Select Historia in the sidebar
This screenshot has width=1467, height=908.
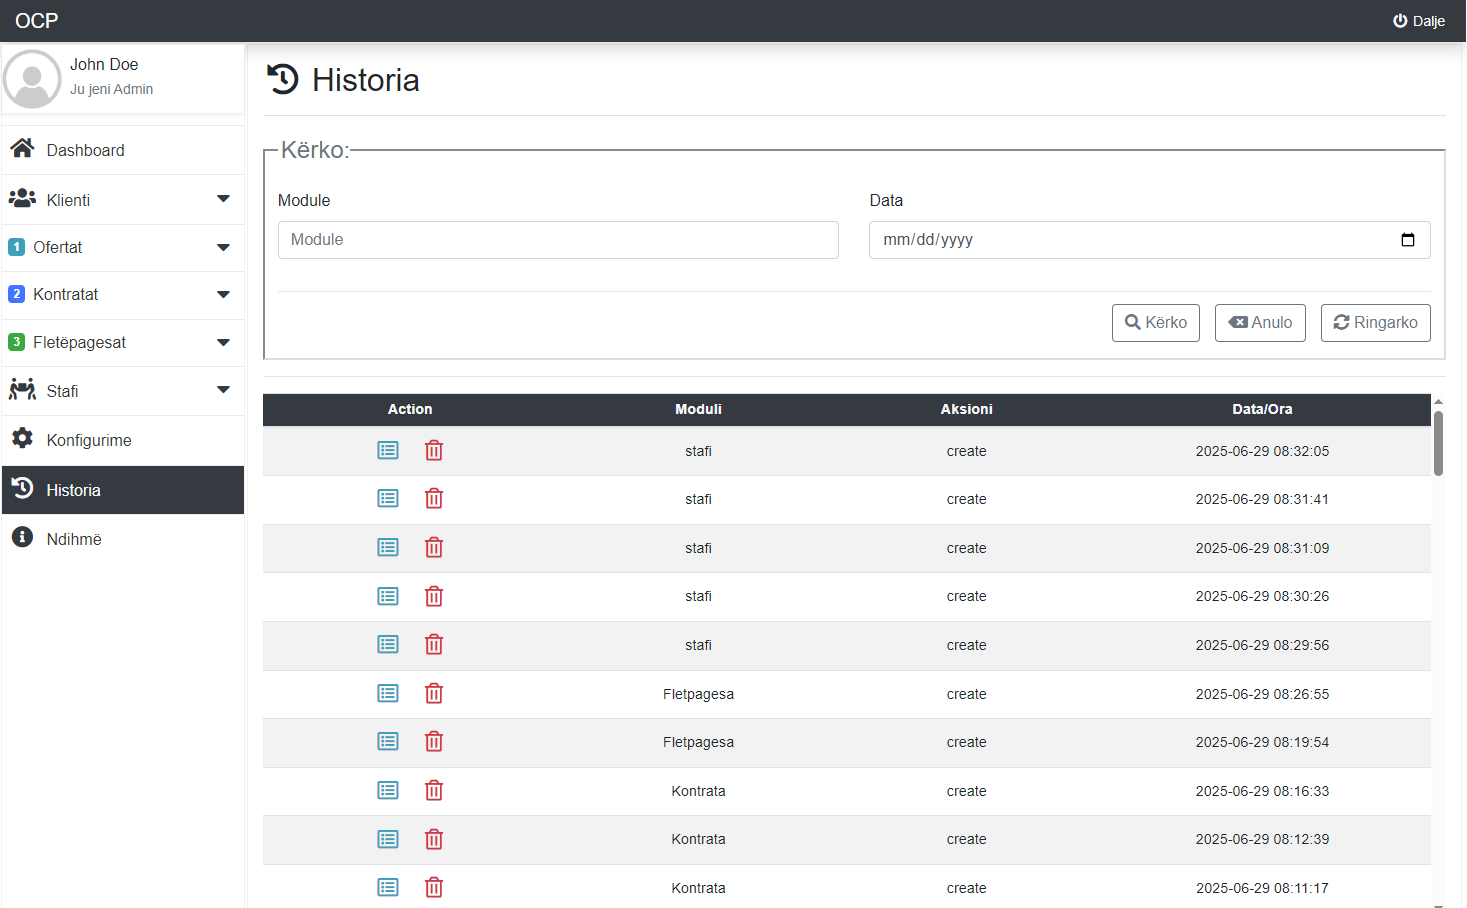pos(123,490)
